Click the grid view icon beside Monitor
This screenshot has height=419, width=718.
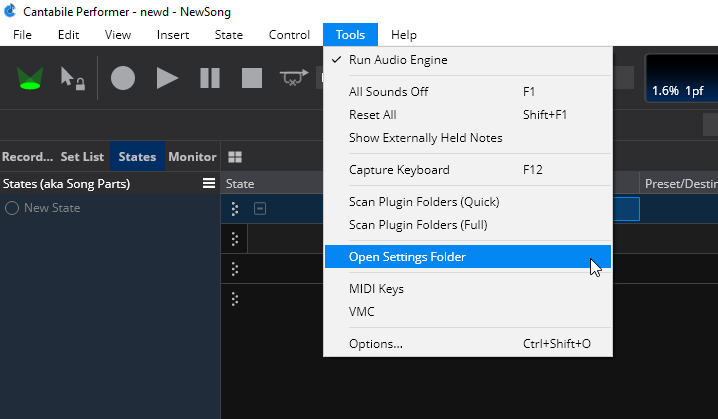[235, 157]
